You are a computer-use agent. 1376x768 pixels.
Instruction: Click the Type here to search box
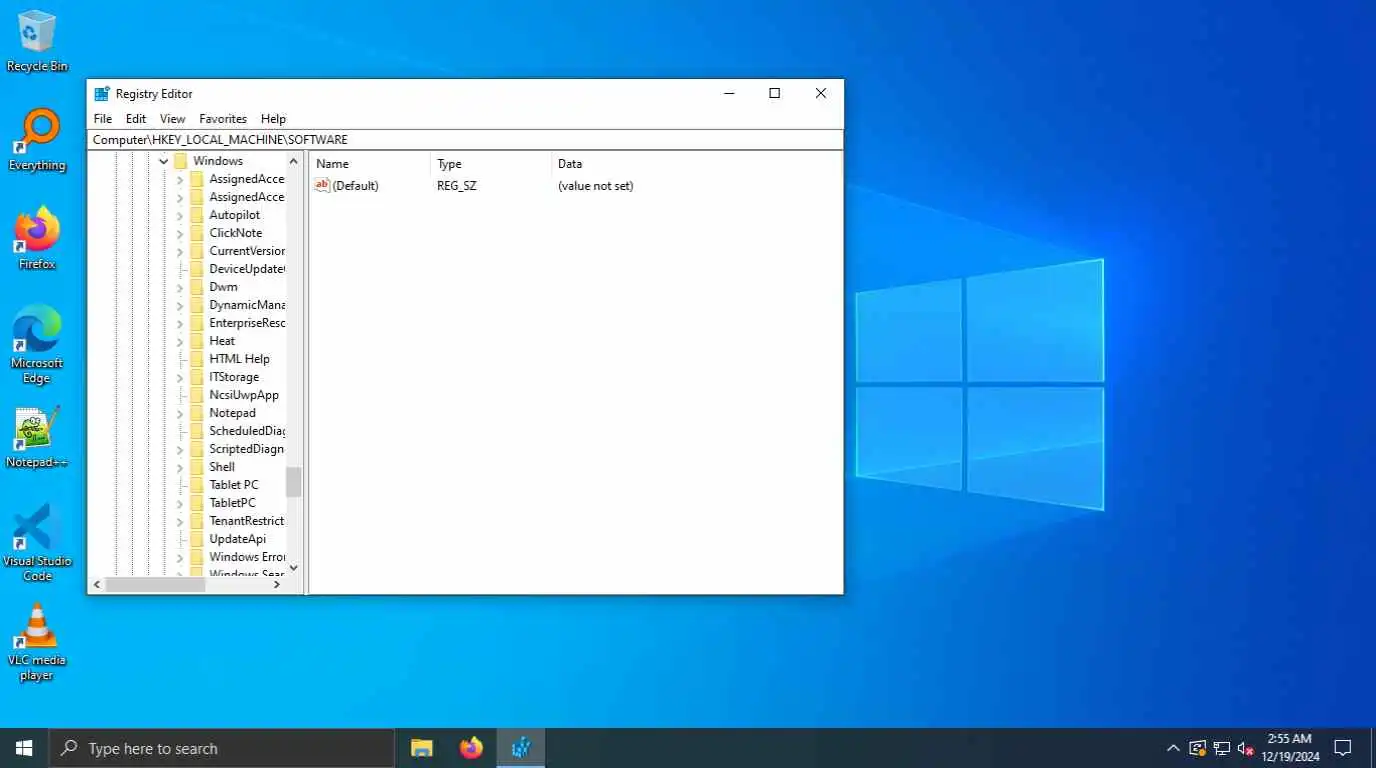click(x=222, y=748)
